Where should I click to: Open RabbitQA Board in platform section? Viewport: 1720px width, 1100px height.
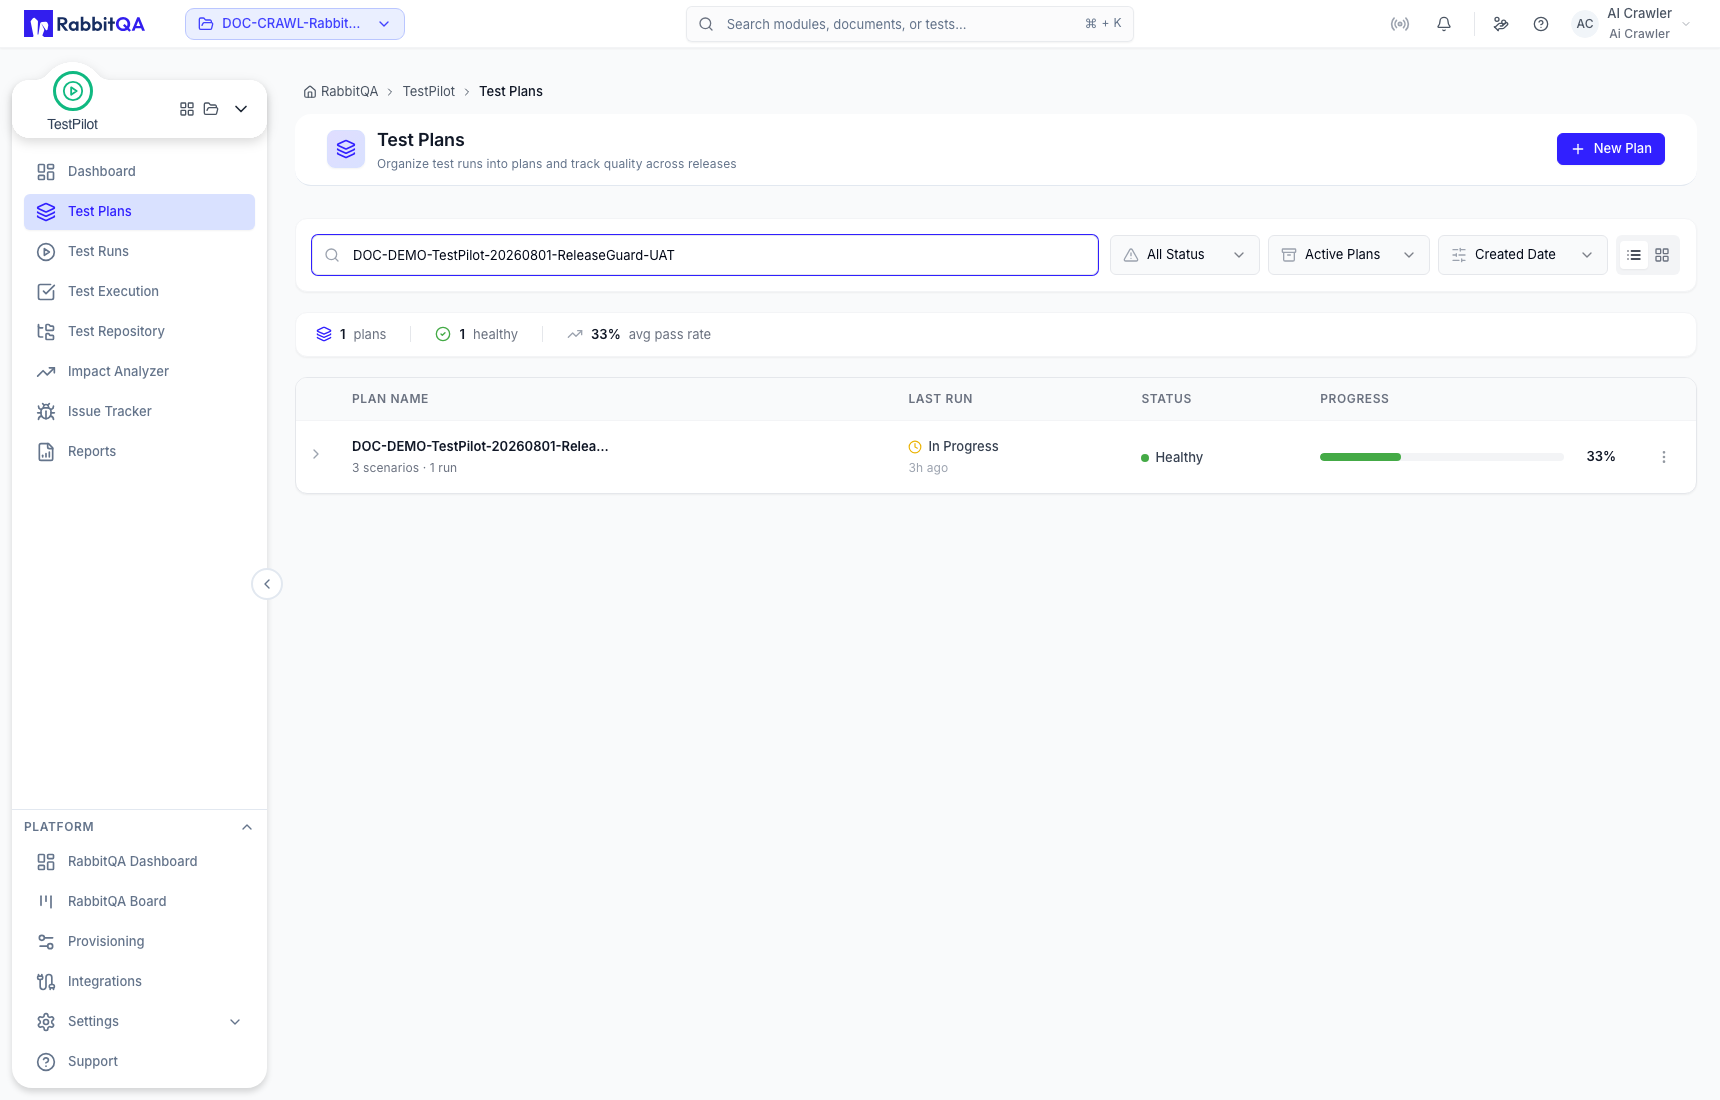(x=139, y=902)
